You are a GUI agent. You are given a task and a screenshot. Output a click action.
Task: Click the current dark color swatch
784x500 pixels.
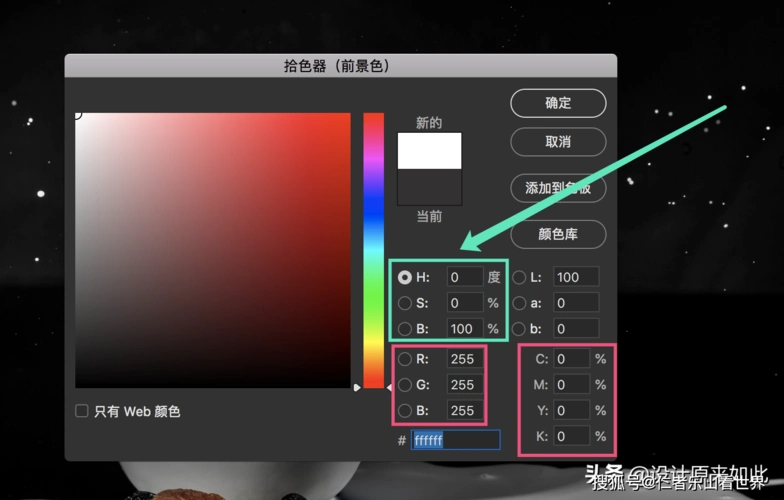pos(430,187)
